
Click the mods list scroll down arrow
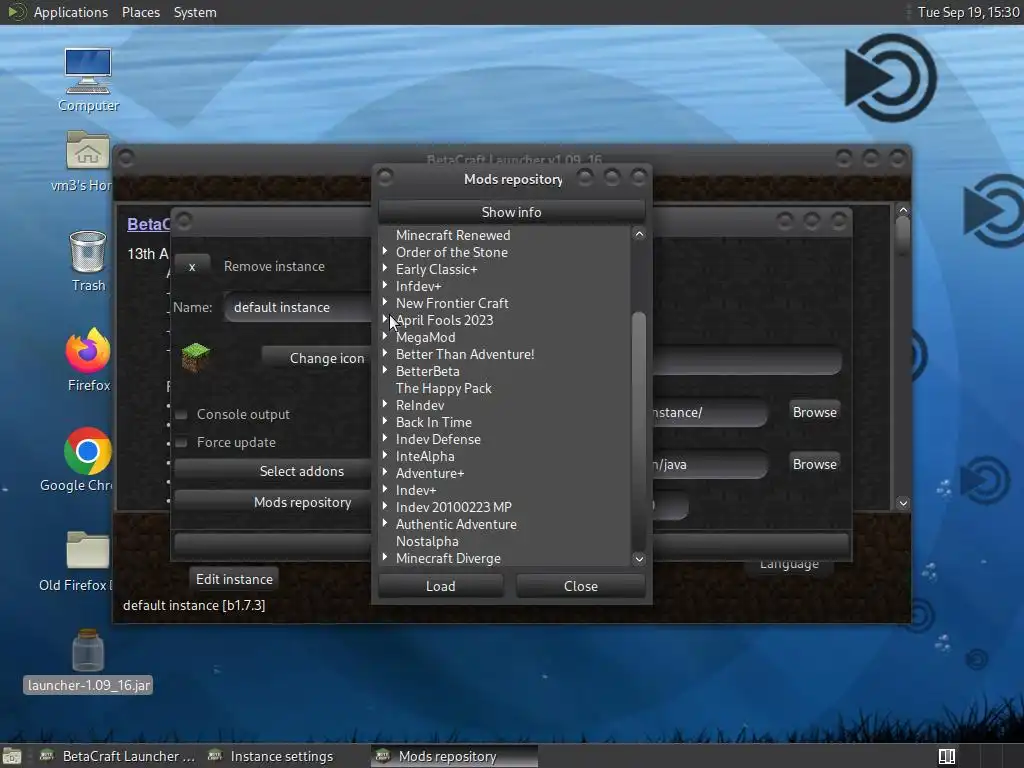point(639,559)
